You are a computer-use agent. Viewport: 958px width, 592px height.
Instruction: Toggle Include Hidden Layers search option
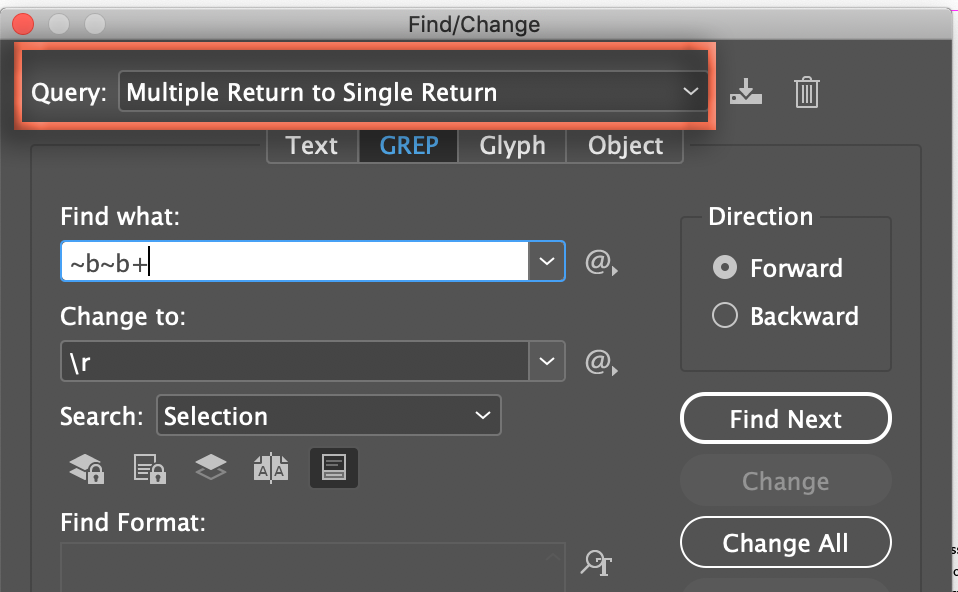coord(210,468)
